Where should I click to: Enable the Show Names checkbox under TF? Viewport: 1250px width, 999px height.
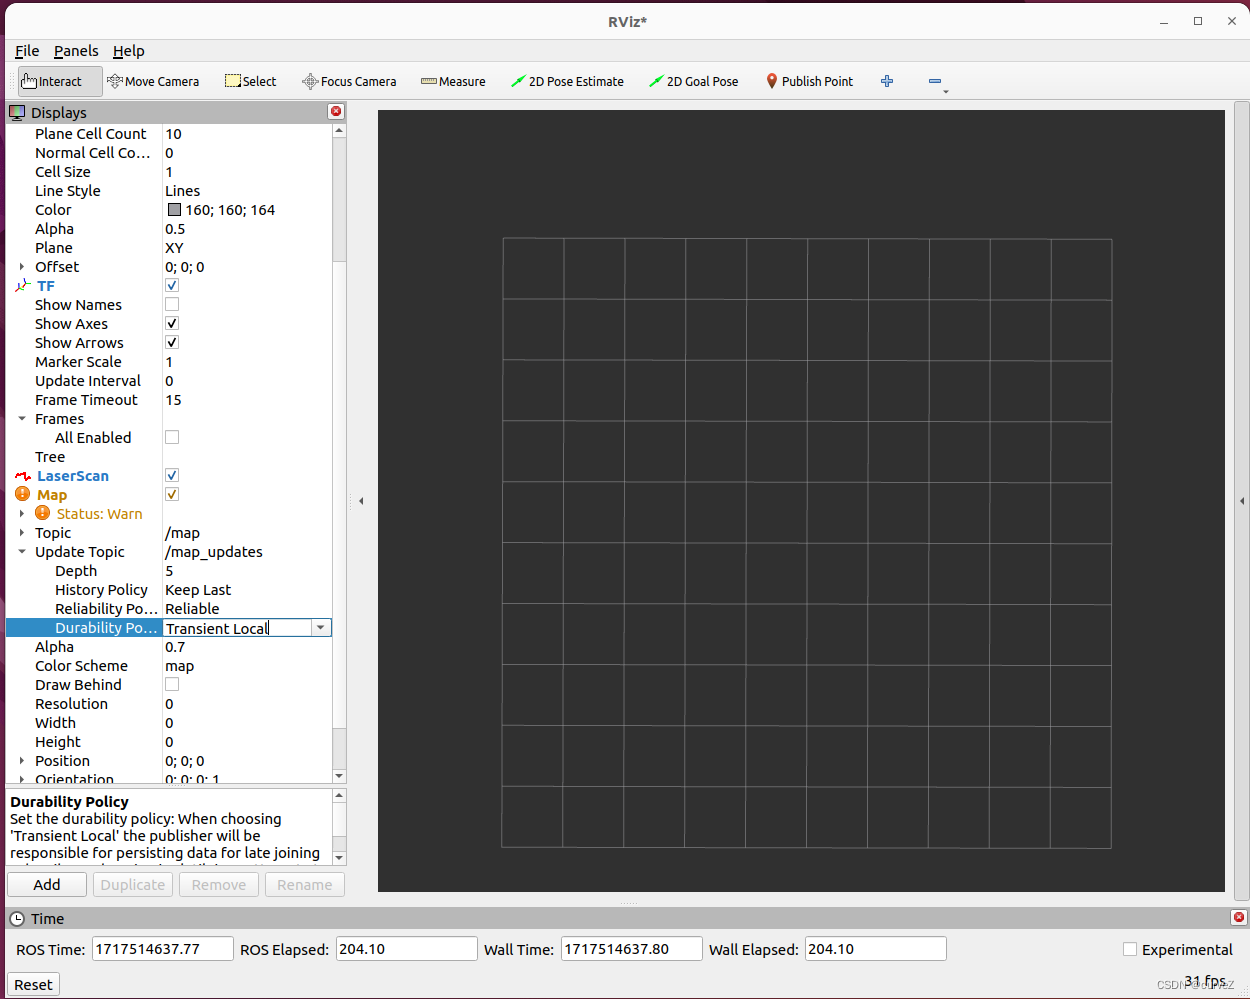click(171, 304)
